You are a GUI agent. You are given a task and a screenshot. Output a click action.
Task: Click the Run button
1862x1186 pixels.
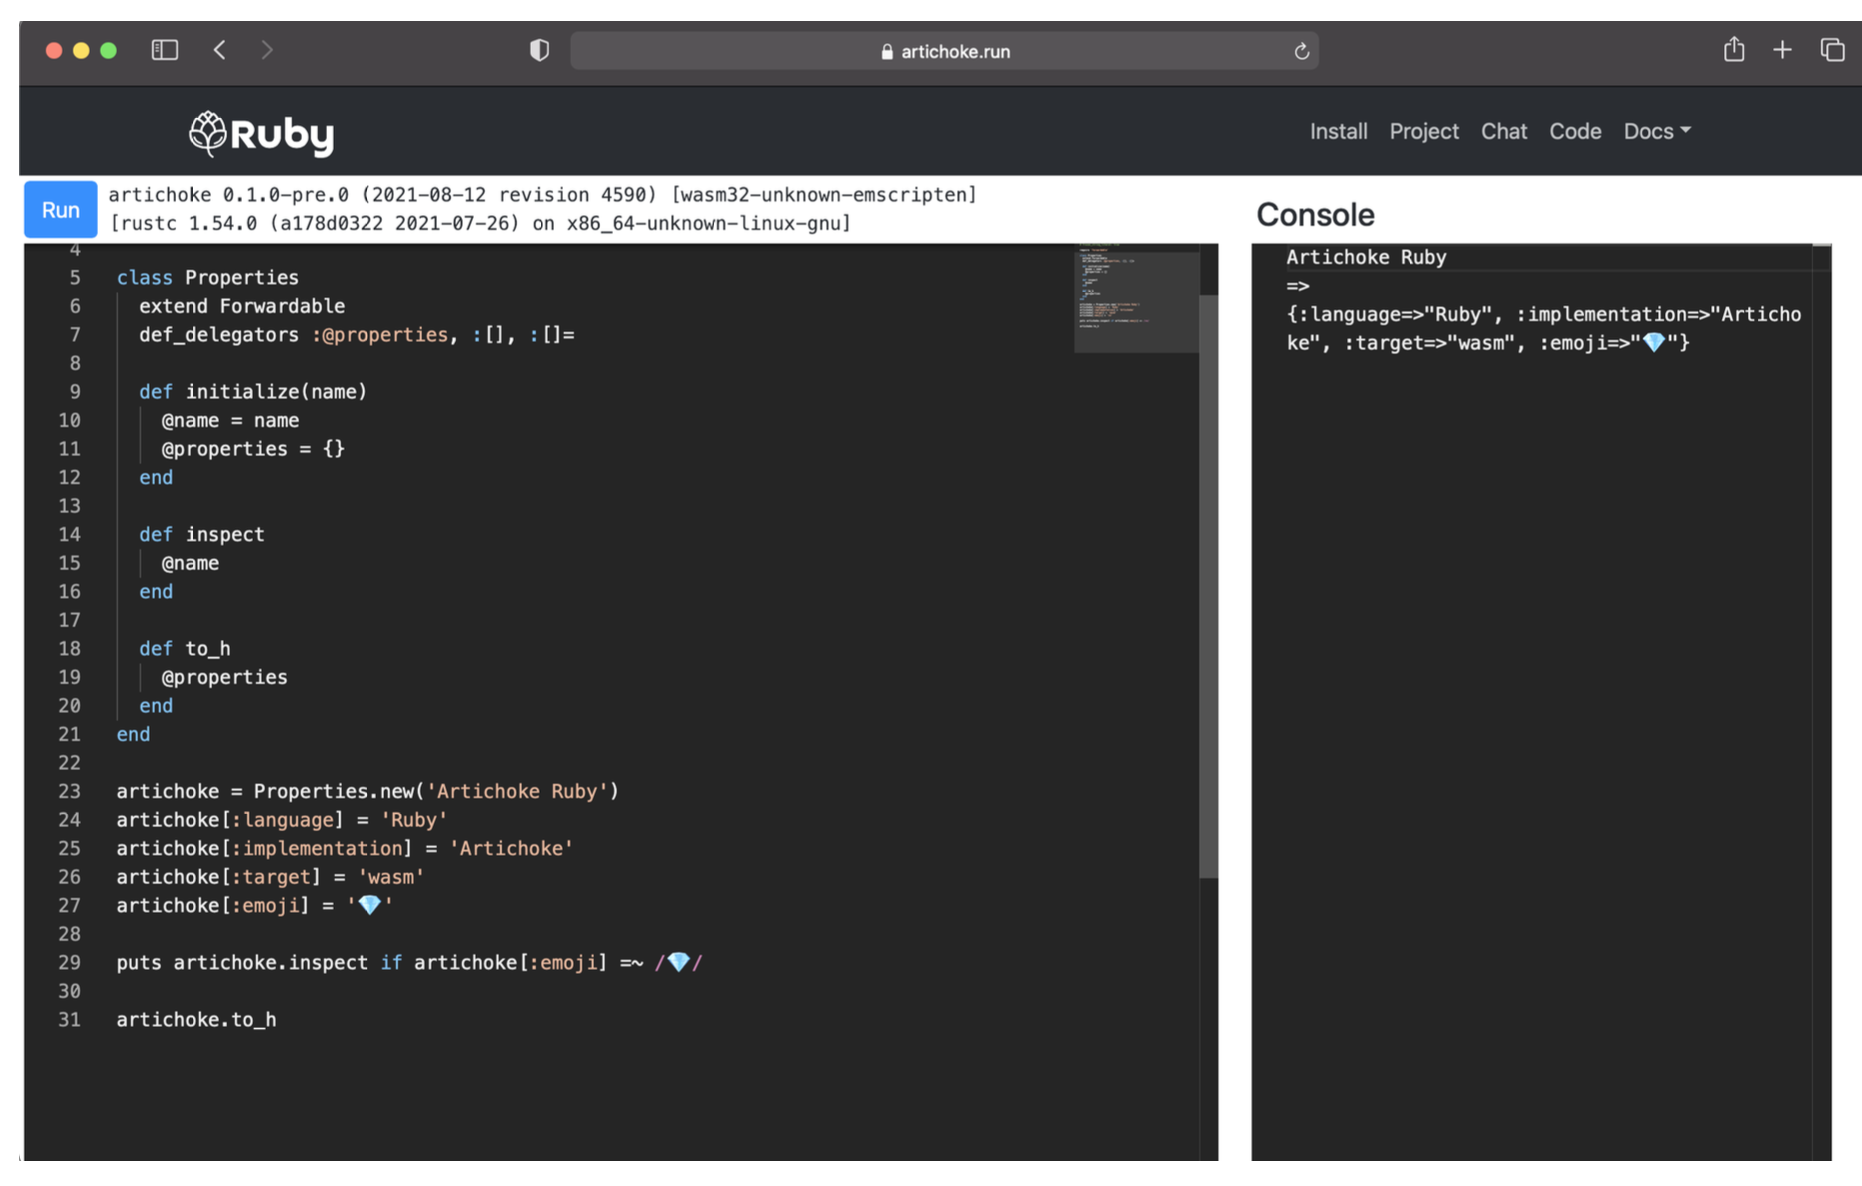[60, 210]
